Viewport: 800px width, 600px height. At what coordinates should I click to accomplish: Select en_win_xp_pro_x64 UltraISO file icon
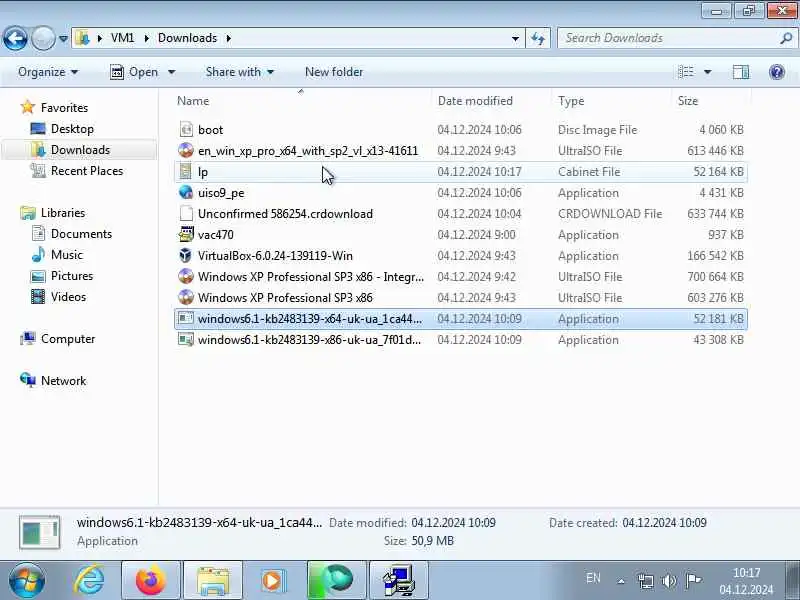(x=186, y=151)
